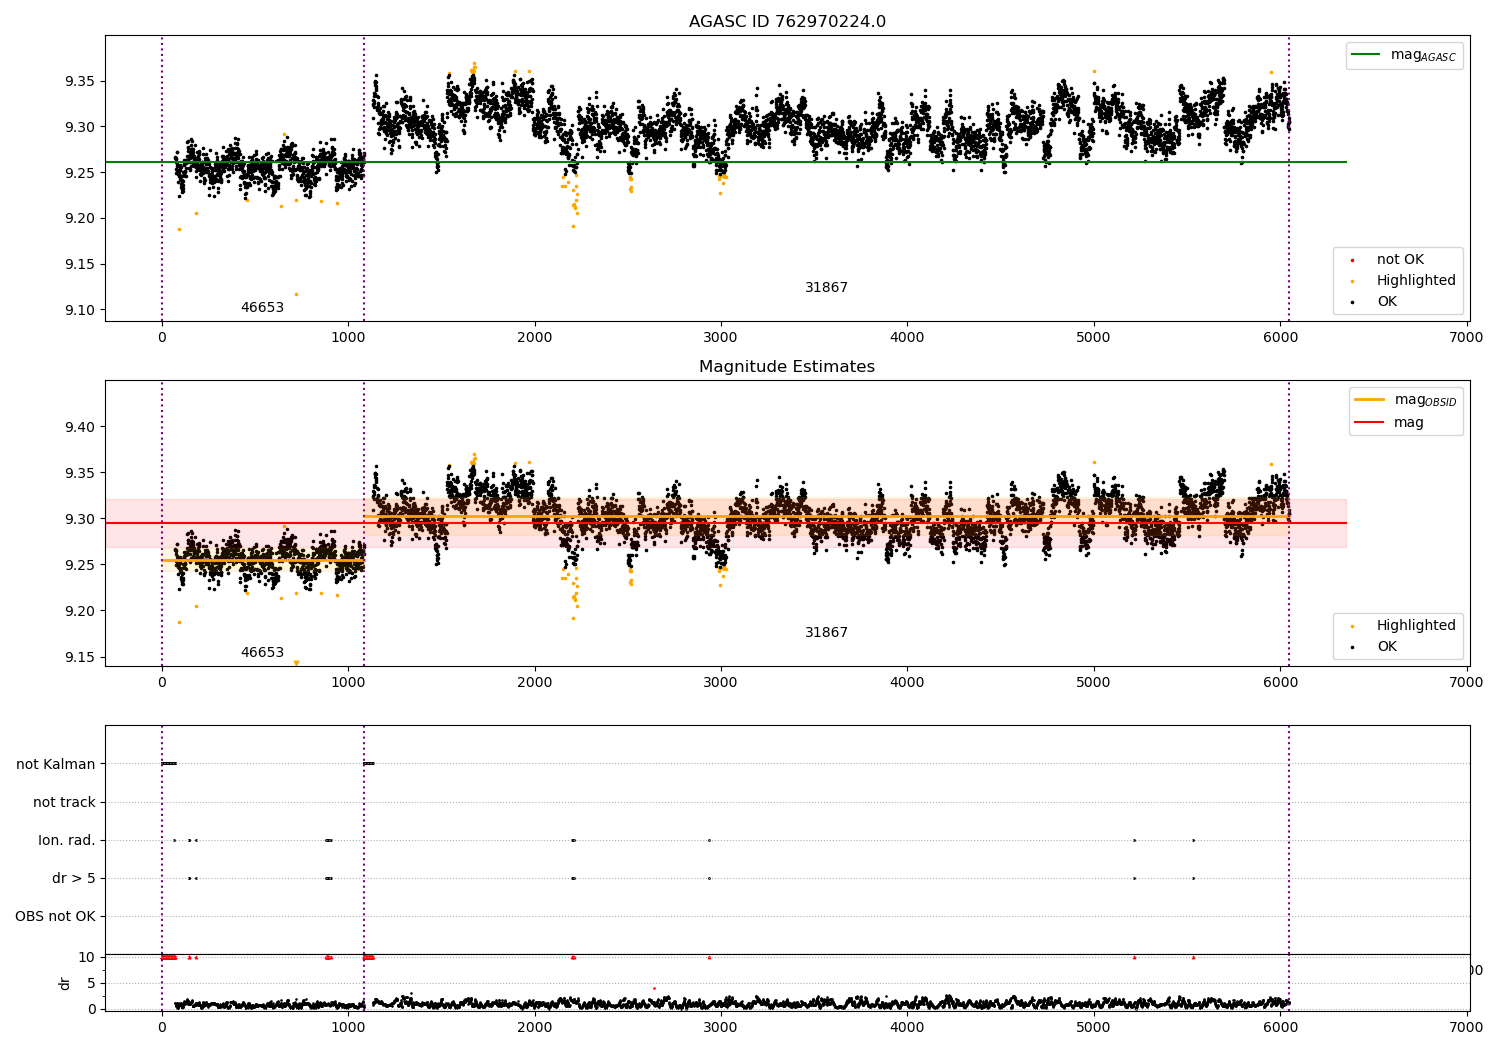Click the green mag AGASC legend line
This screenshot has height=1050, width=1500.
(1366, 55)
